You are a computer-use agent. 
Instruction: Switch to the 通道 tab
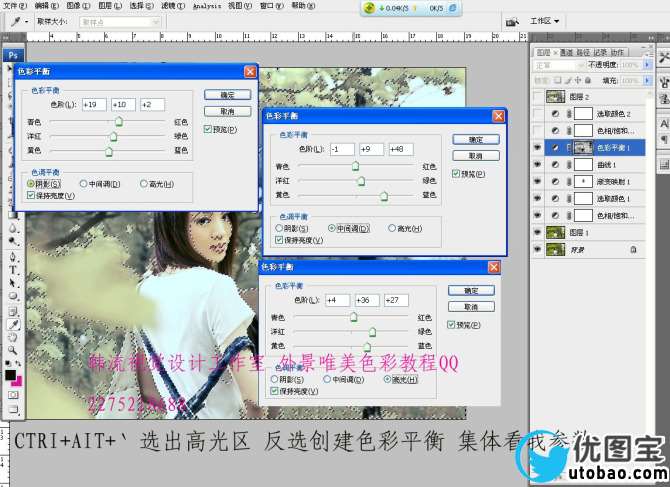point(566,52)
